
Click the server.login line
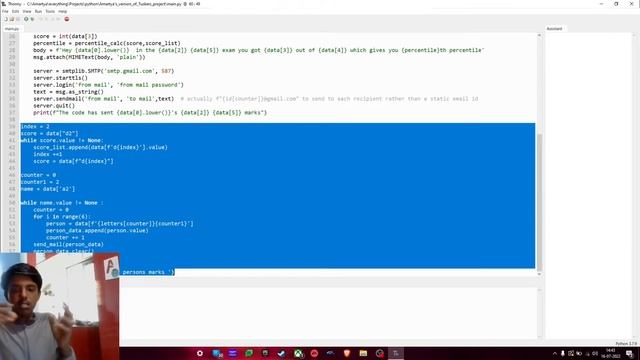point(109,85)
